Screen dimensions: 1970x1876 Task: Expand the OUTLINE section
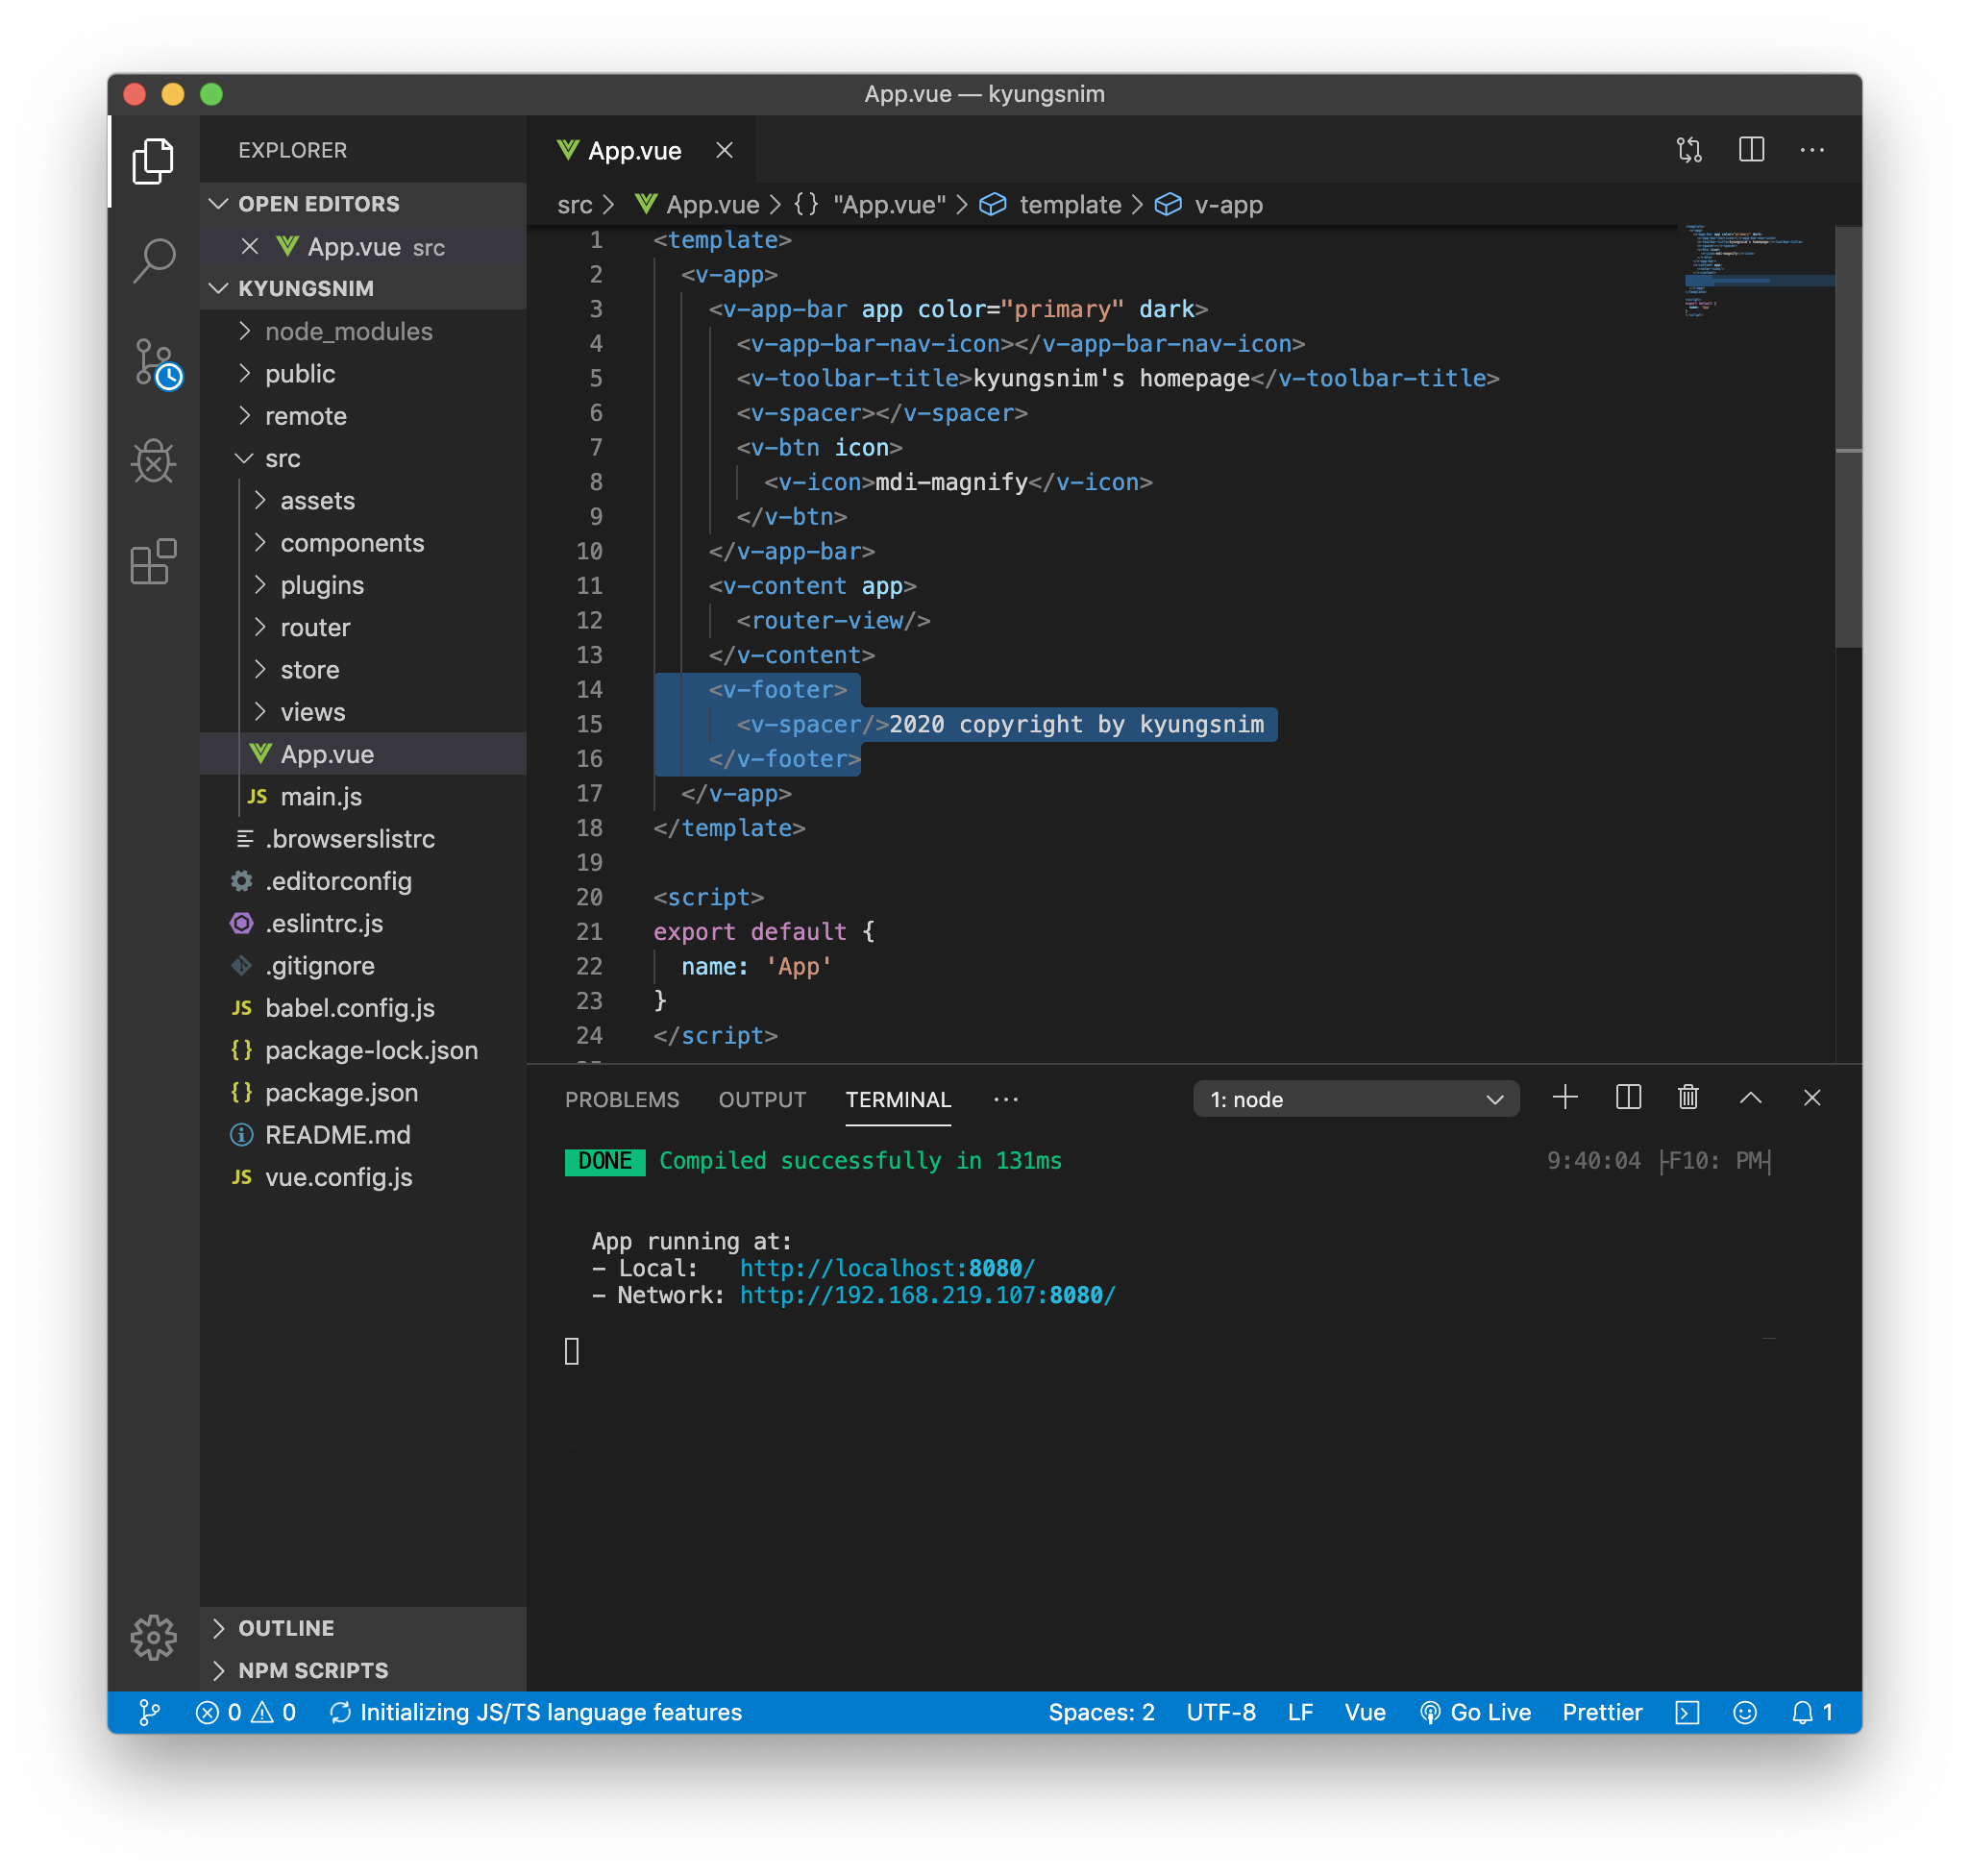point(286,1628)
